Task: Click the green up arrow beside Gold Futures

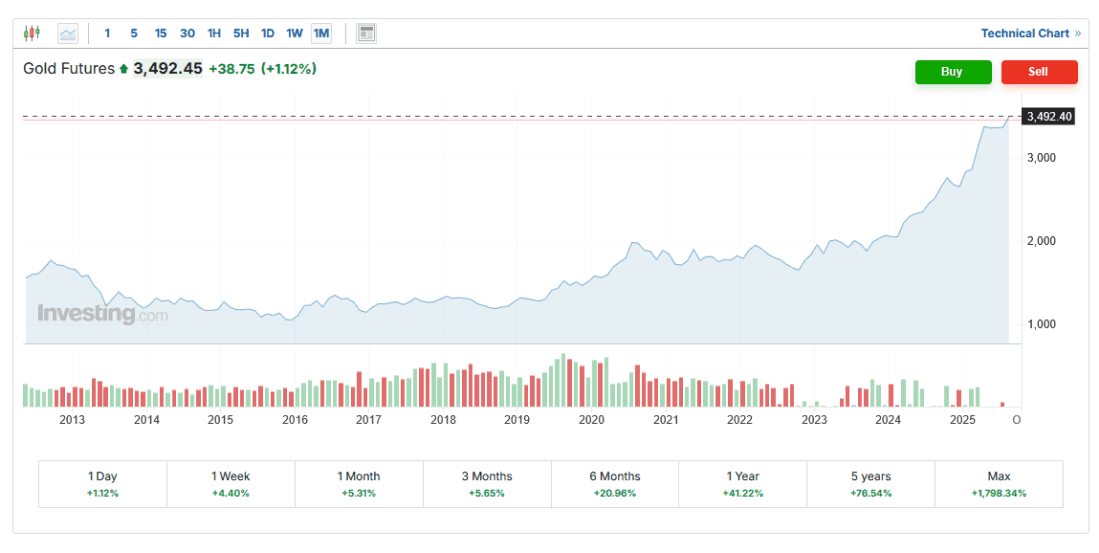Action: coord(124,70)
